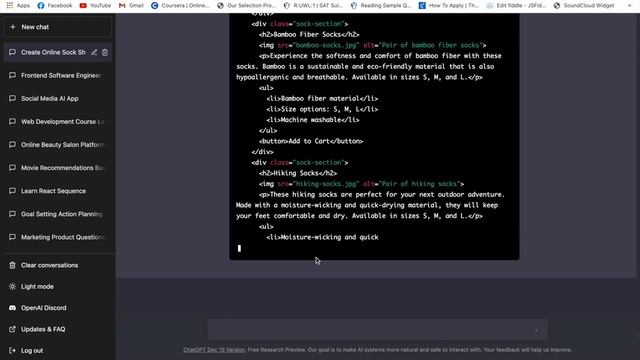Open the Frontend Software Engineer conversation

coord(57,76)
